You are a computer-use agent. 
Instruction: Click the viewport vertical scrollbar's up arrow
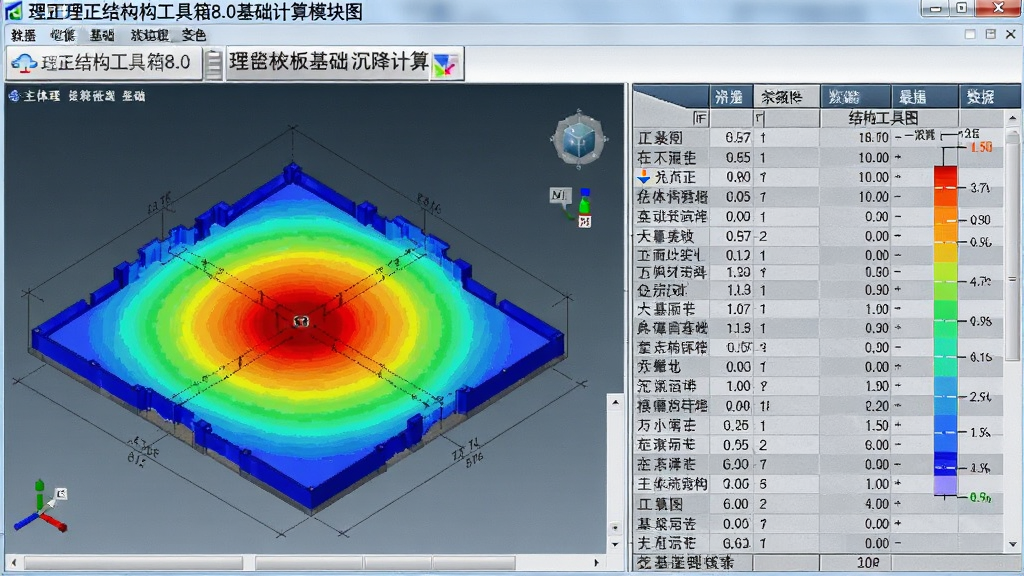(x=615, y=403)
